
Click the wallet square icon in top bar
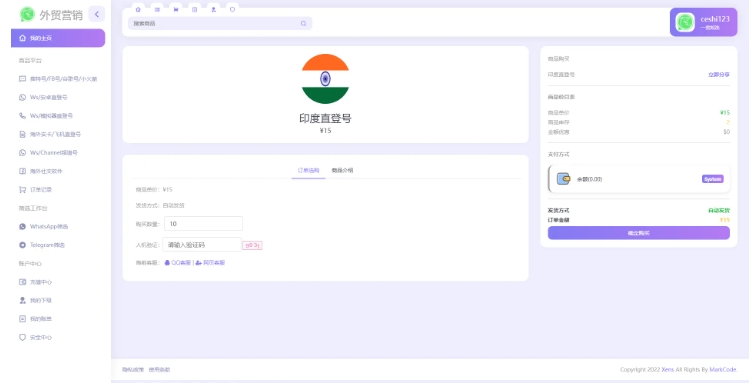194,10
